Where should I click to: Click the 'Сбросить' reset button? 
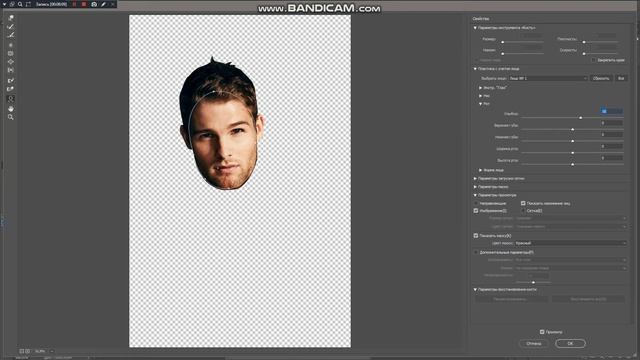pos(601,78)
